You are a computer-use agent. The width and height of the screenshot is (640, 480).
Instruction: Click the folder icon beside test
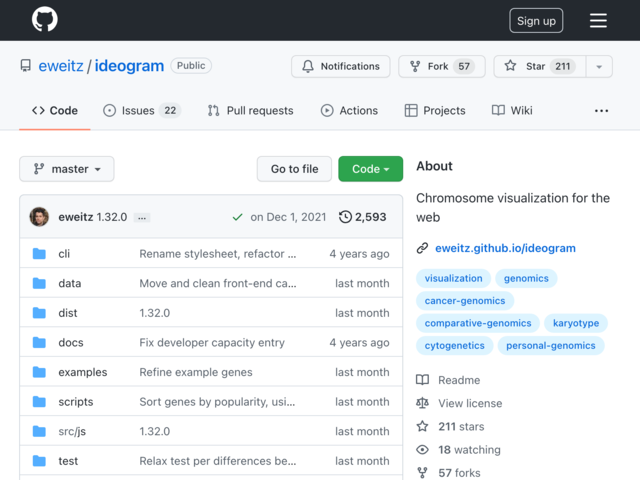[x=39, y=461]
